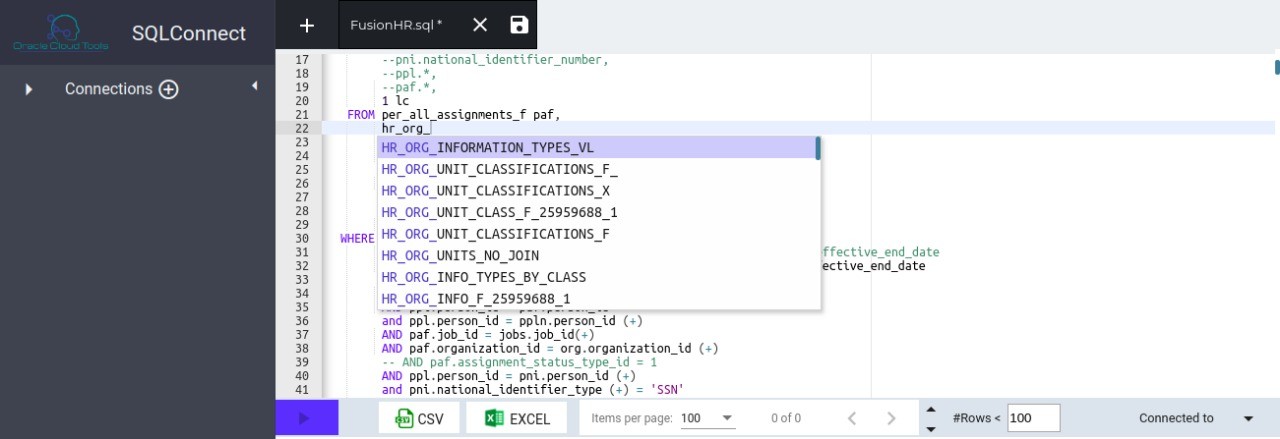Click the '1 lc' text on line 20
The height and width of the screenshot is (439, 1280).
(x=395, y=101)
